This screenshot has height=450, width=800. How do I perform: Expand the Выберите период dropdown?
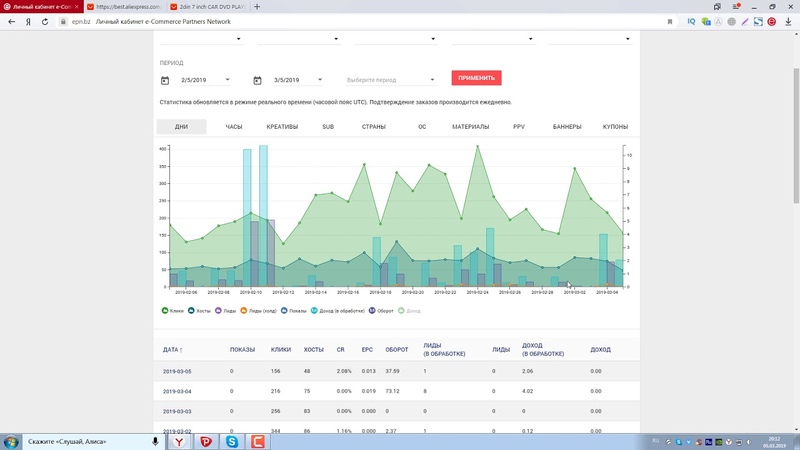(390, 80)
